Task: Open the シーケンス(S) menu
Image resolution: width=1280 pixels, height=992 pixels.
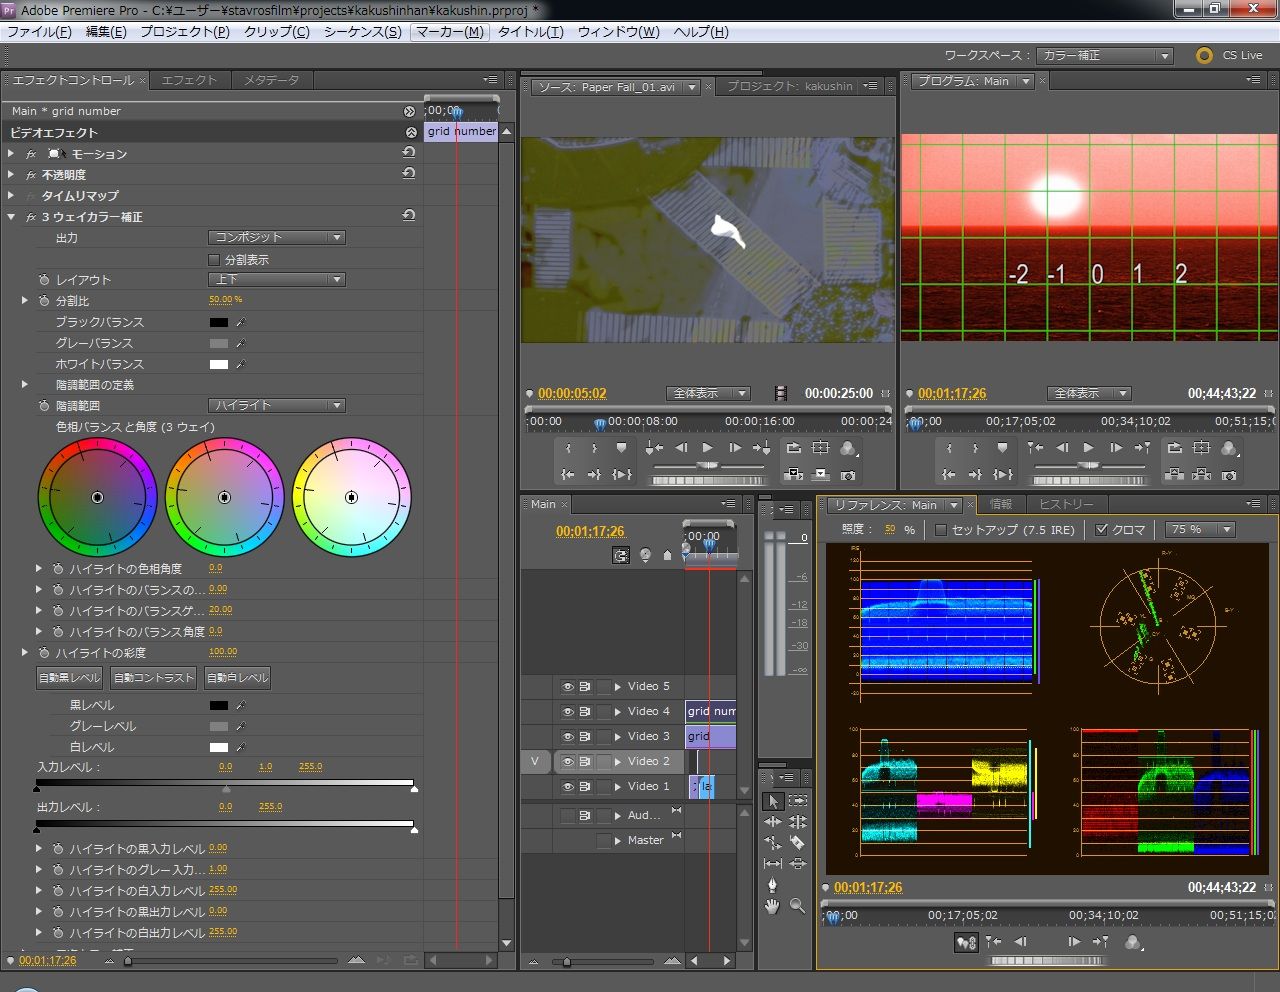Action: pyautogui.click(x=362, y=32)
